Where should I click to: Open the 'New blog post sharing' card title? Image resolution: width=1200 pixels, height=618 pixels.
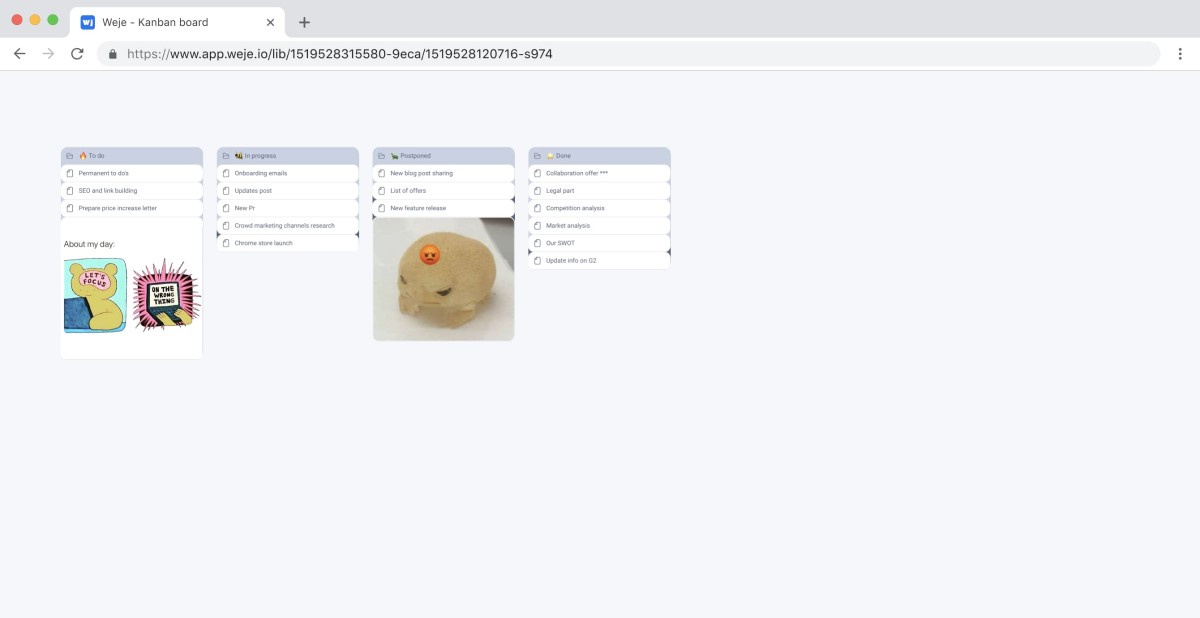(x=422, y=173)
